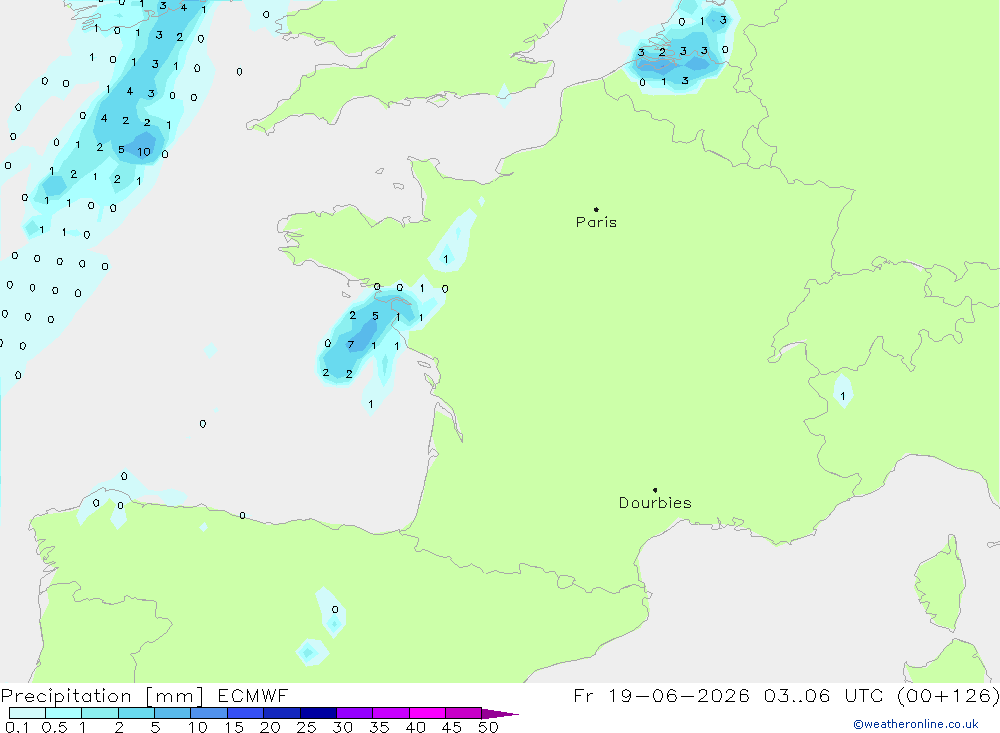This screenshot has height=733, width=1000.
Task: Click the '03..06 UTC' time text
Action: pyautogui.click(x=823, y=695)
